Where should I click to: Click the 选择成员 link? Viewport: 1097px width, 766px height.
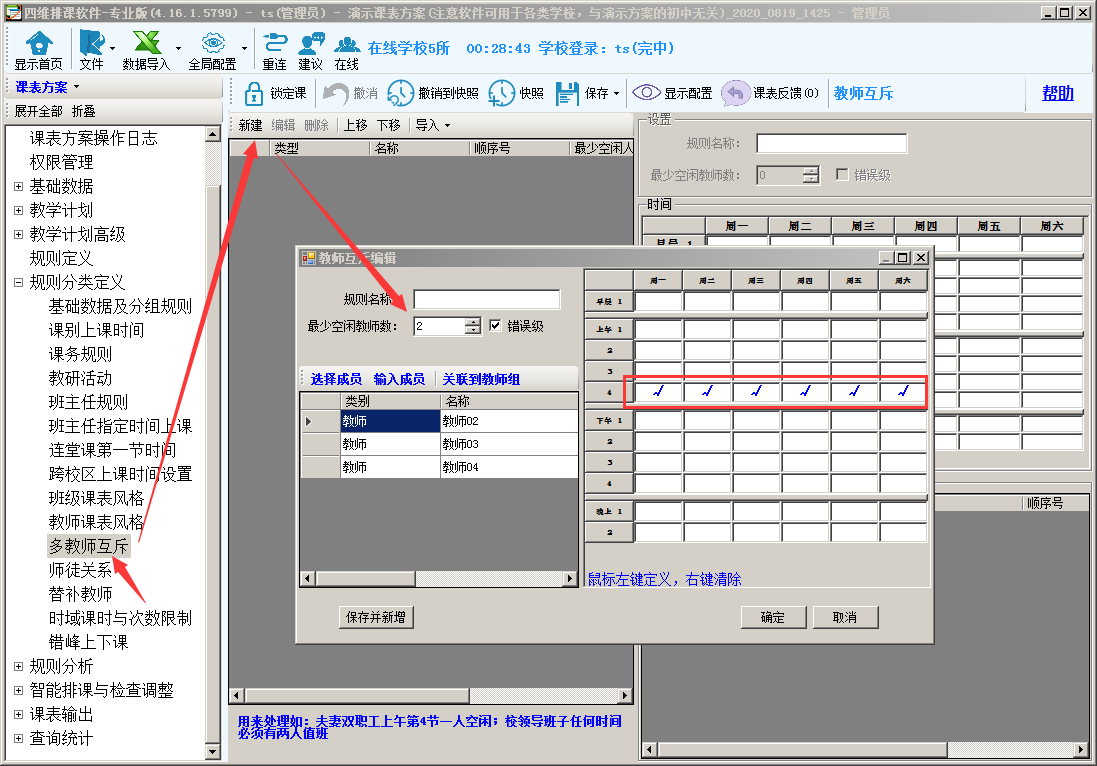point(336,379)
